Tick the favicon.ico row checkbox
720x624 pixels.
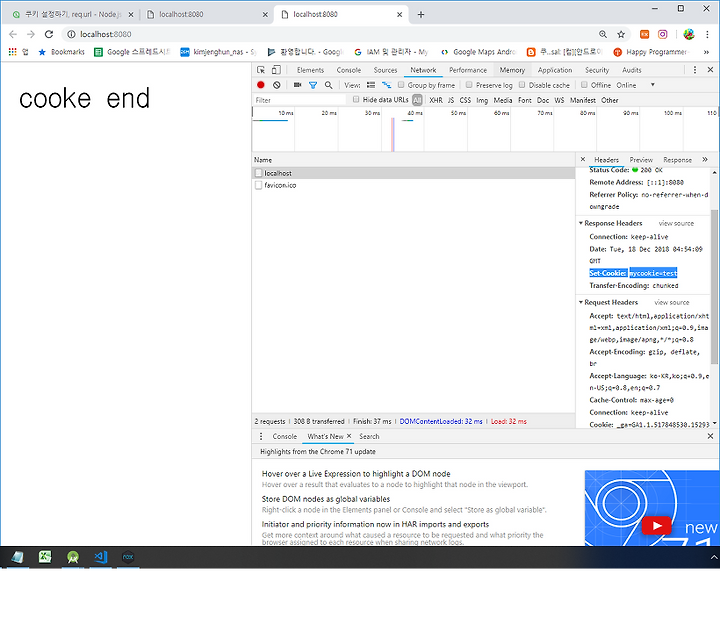(259, 185)
